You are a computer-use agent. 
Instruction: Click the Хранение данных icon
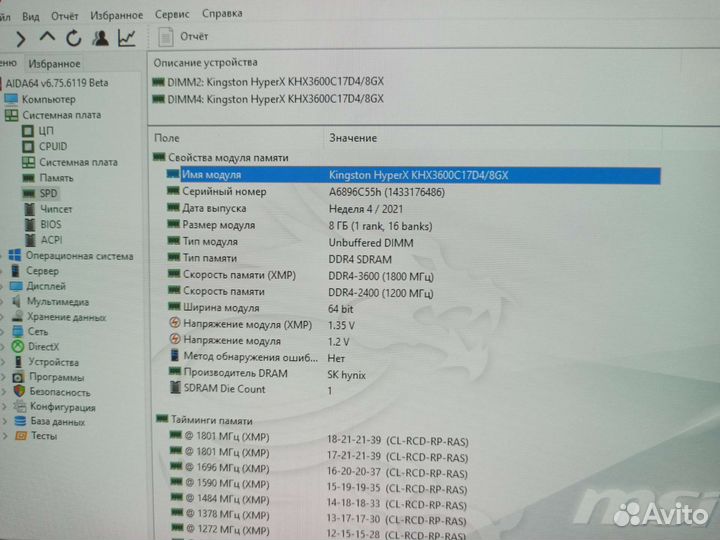pyautogui.click(x=17, y=316)
